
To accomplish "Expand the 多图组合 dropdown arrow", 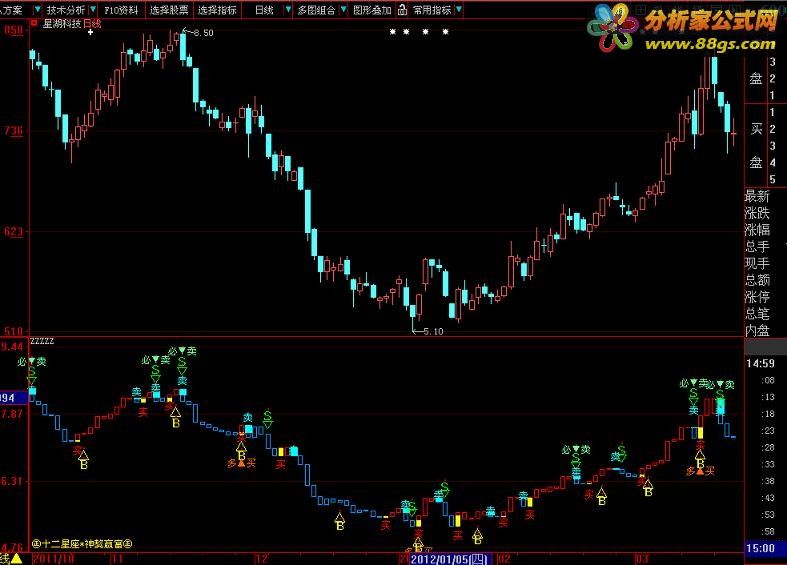I will click(343, 10).
